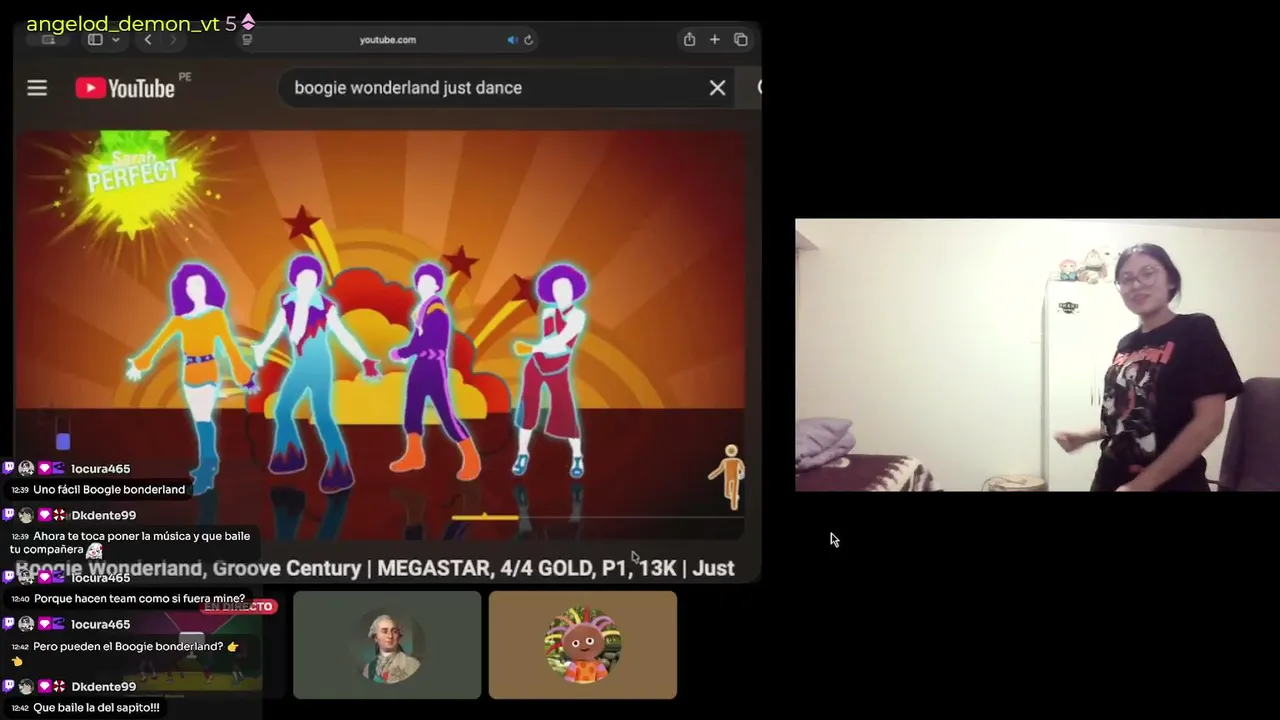The image size is (1280, 720).
Task: Open the page menu icon in address bar
Action: pos(247,40)
